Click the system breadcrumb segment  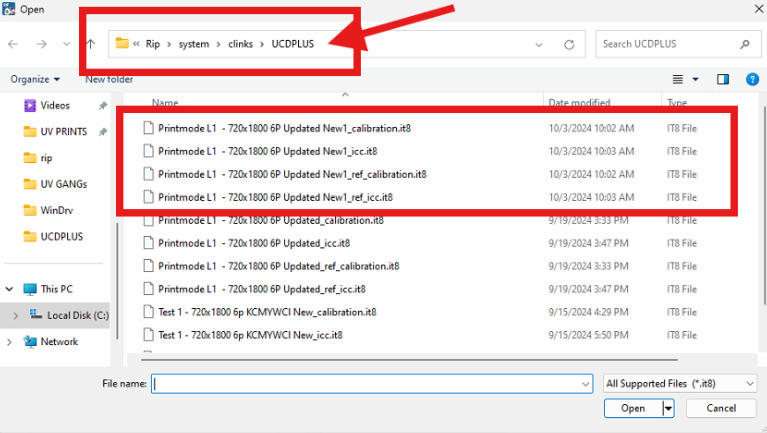click(x=194, y=44)
